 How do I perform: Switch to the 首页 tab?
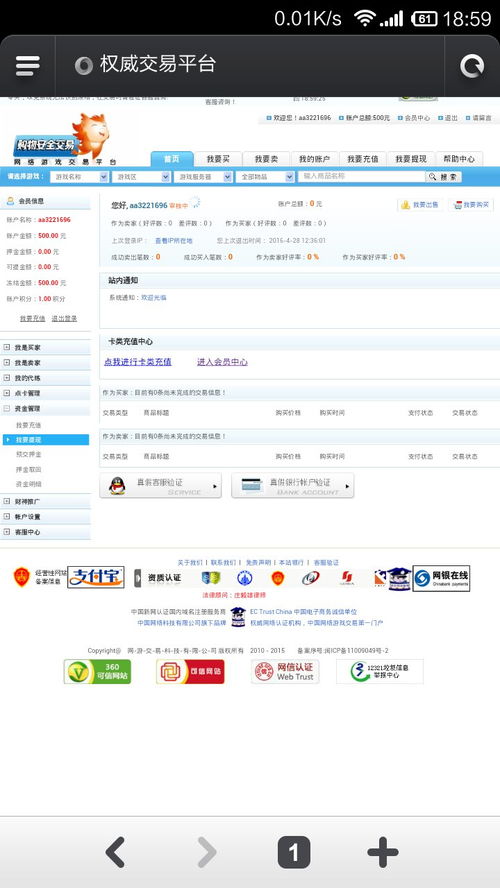(172, 159)
